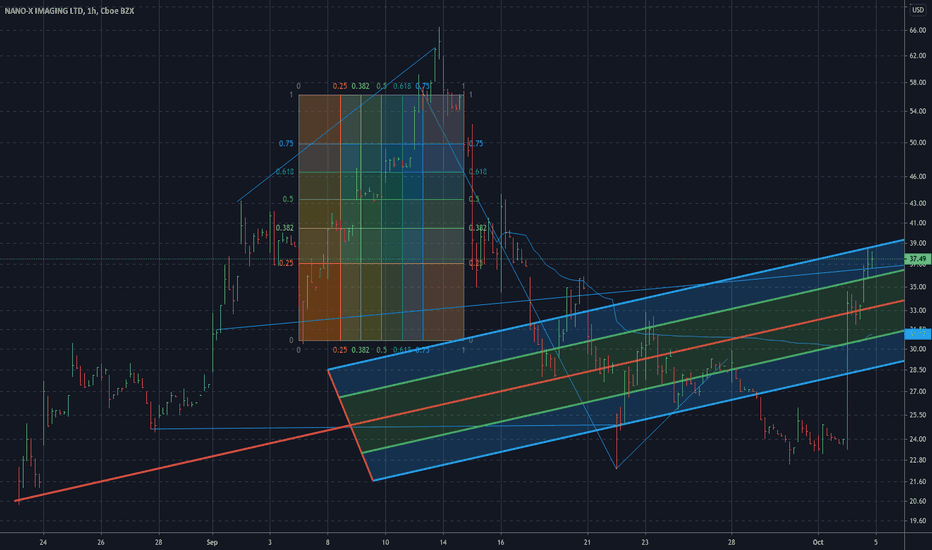Click the 50.00 price axis label
Image resolution: width=932 pixels, height=550 pixels.
click(x=917, y=143)
